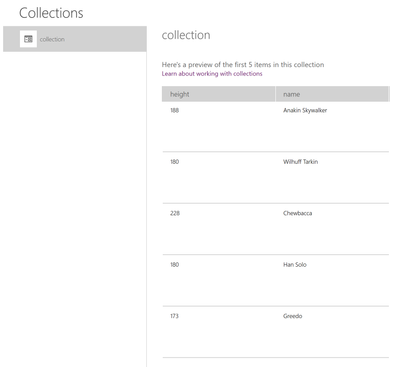Click the height column header

[x=218, y=94]
